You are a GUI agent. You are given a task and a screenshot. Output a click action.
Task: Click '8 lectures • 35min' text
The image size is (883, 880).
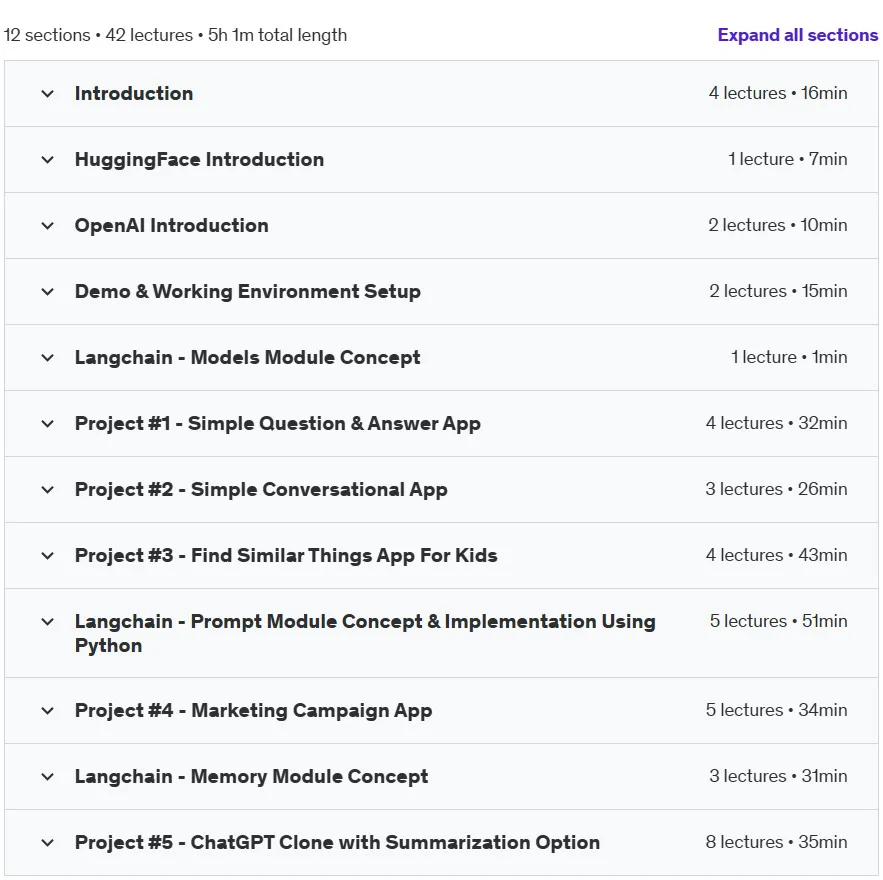tap(777, 842)
